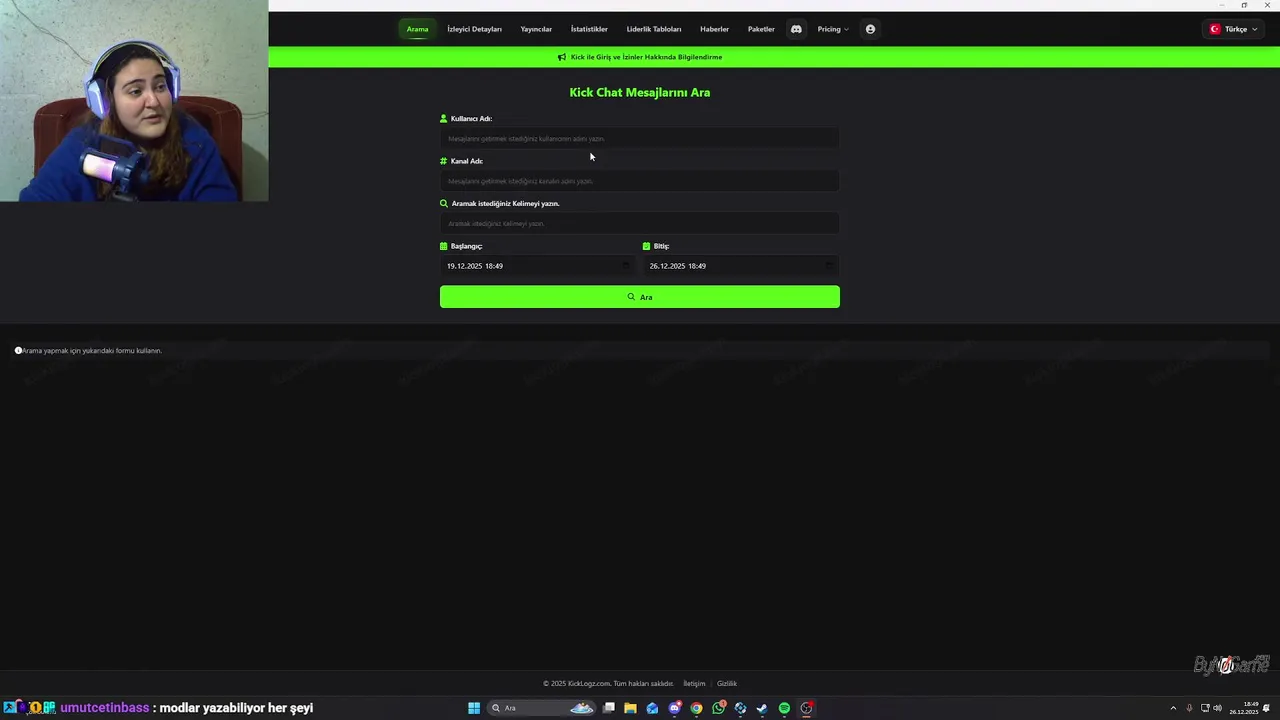Open Discord app in the taskbar
The height and width of the screenshot is (720, 1280).
point(675,708)
